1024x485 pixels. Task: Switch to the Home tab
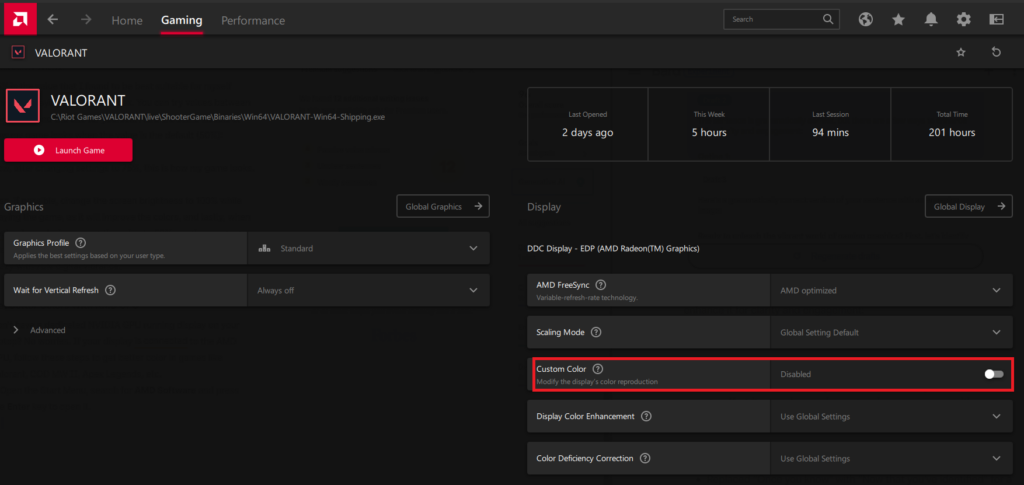coord(127,20)
